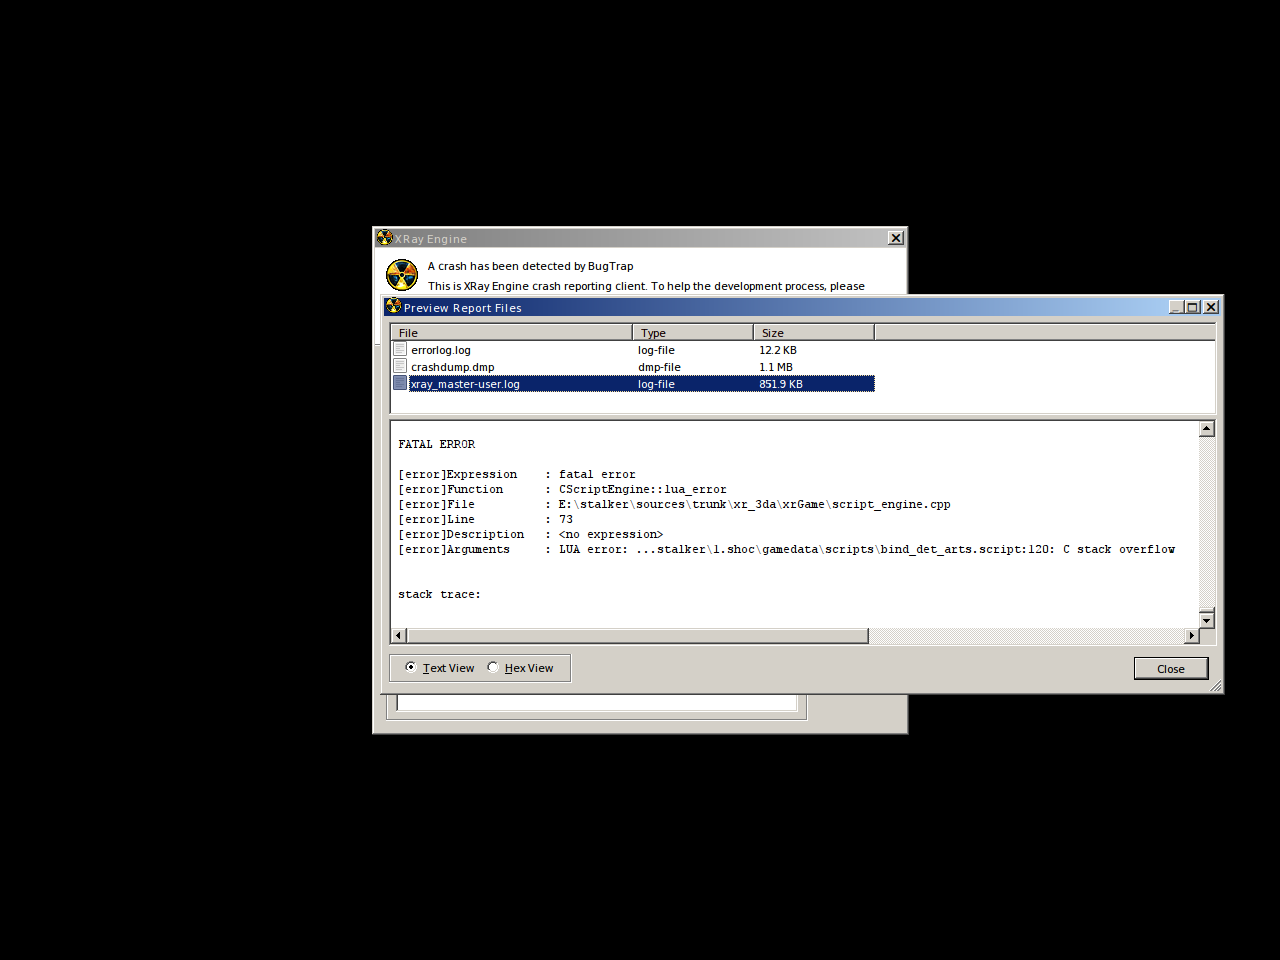Click the vertical scrollbar track in log view
The height and width of the screenshot is (960, 1280).
1207,520
